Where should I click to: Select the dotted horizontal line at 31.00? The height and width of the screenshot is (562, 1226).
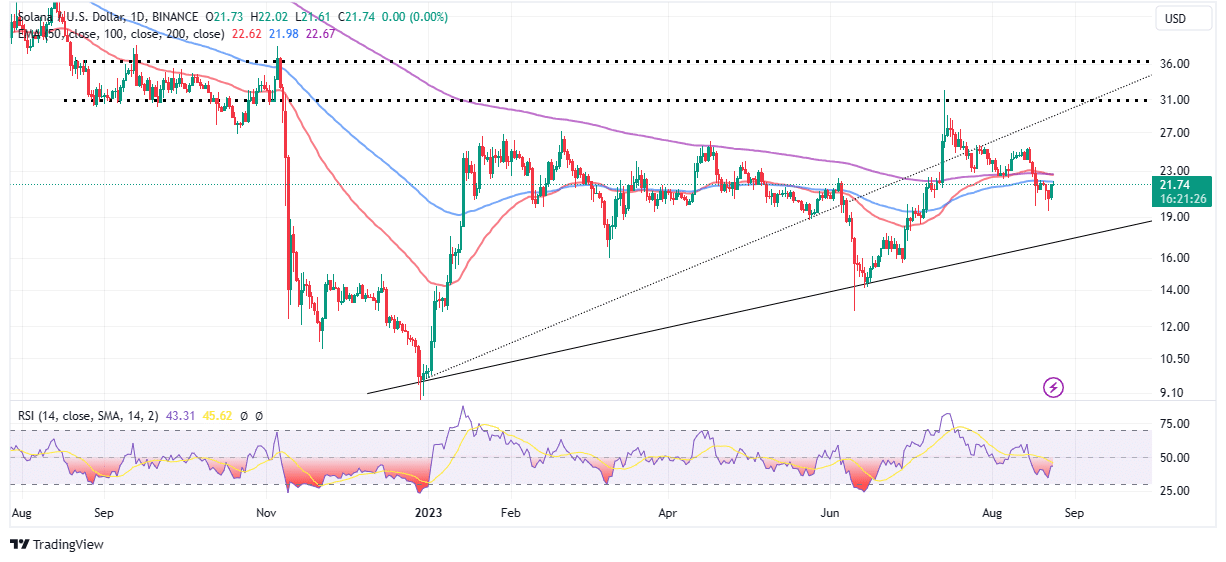[x=600, y=100]
